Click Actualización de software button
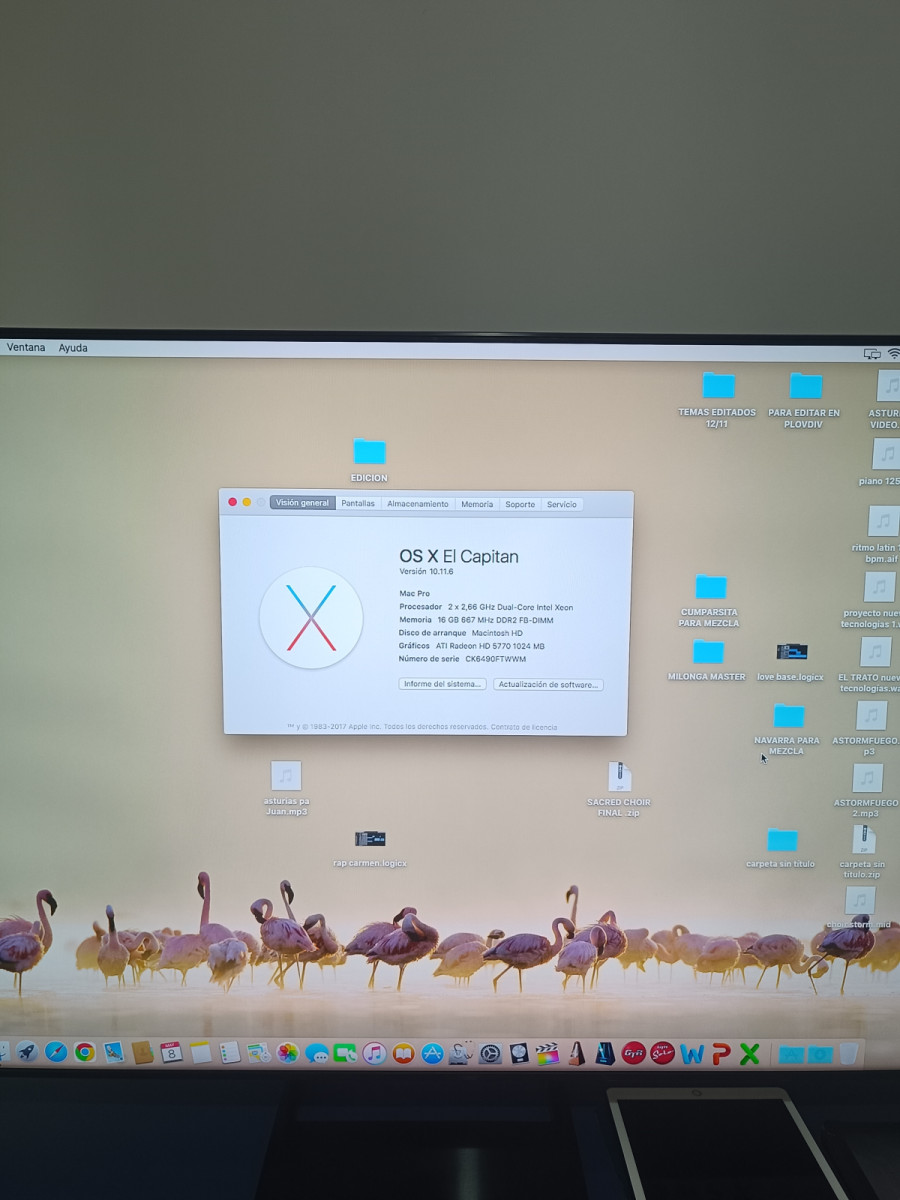 [548, 685]
